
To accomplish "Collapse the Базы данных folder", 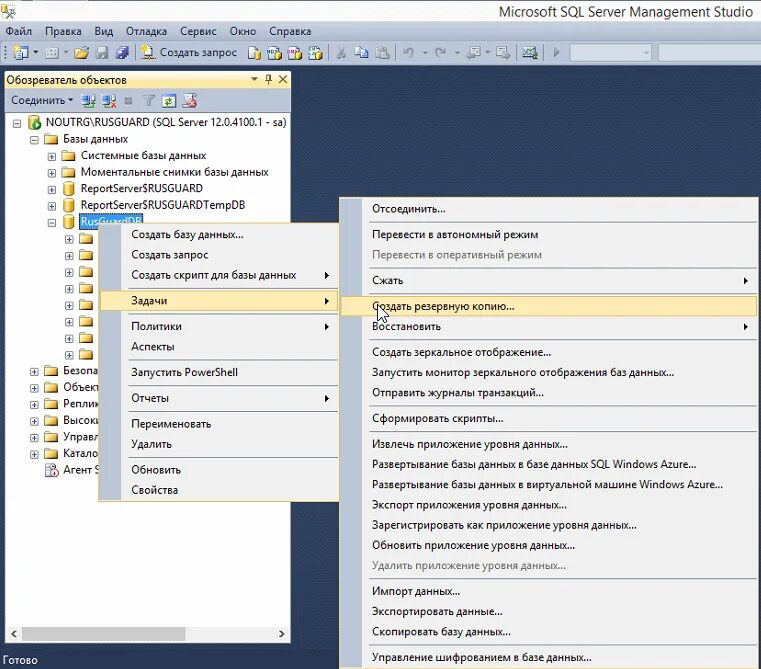I will coord(34,140).
